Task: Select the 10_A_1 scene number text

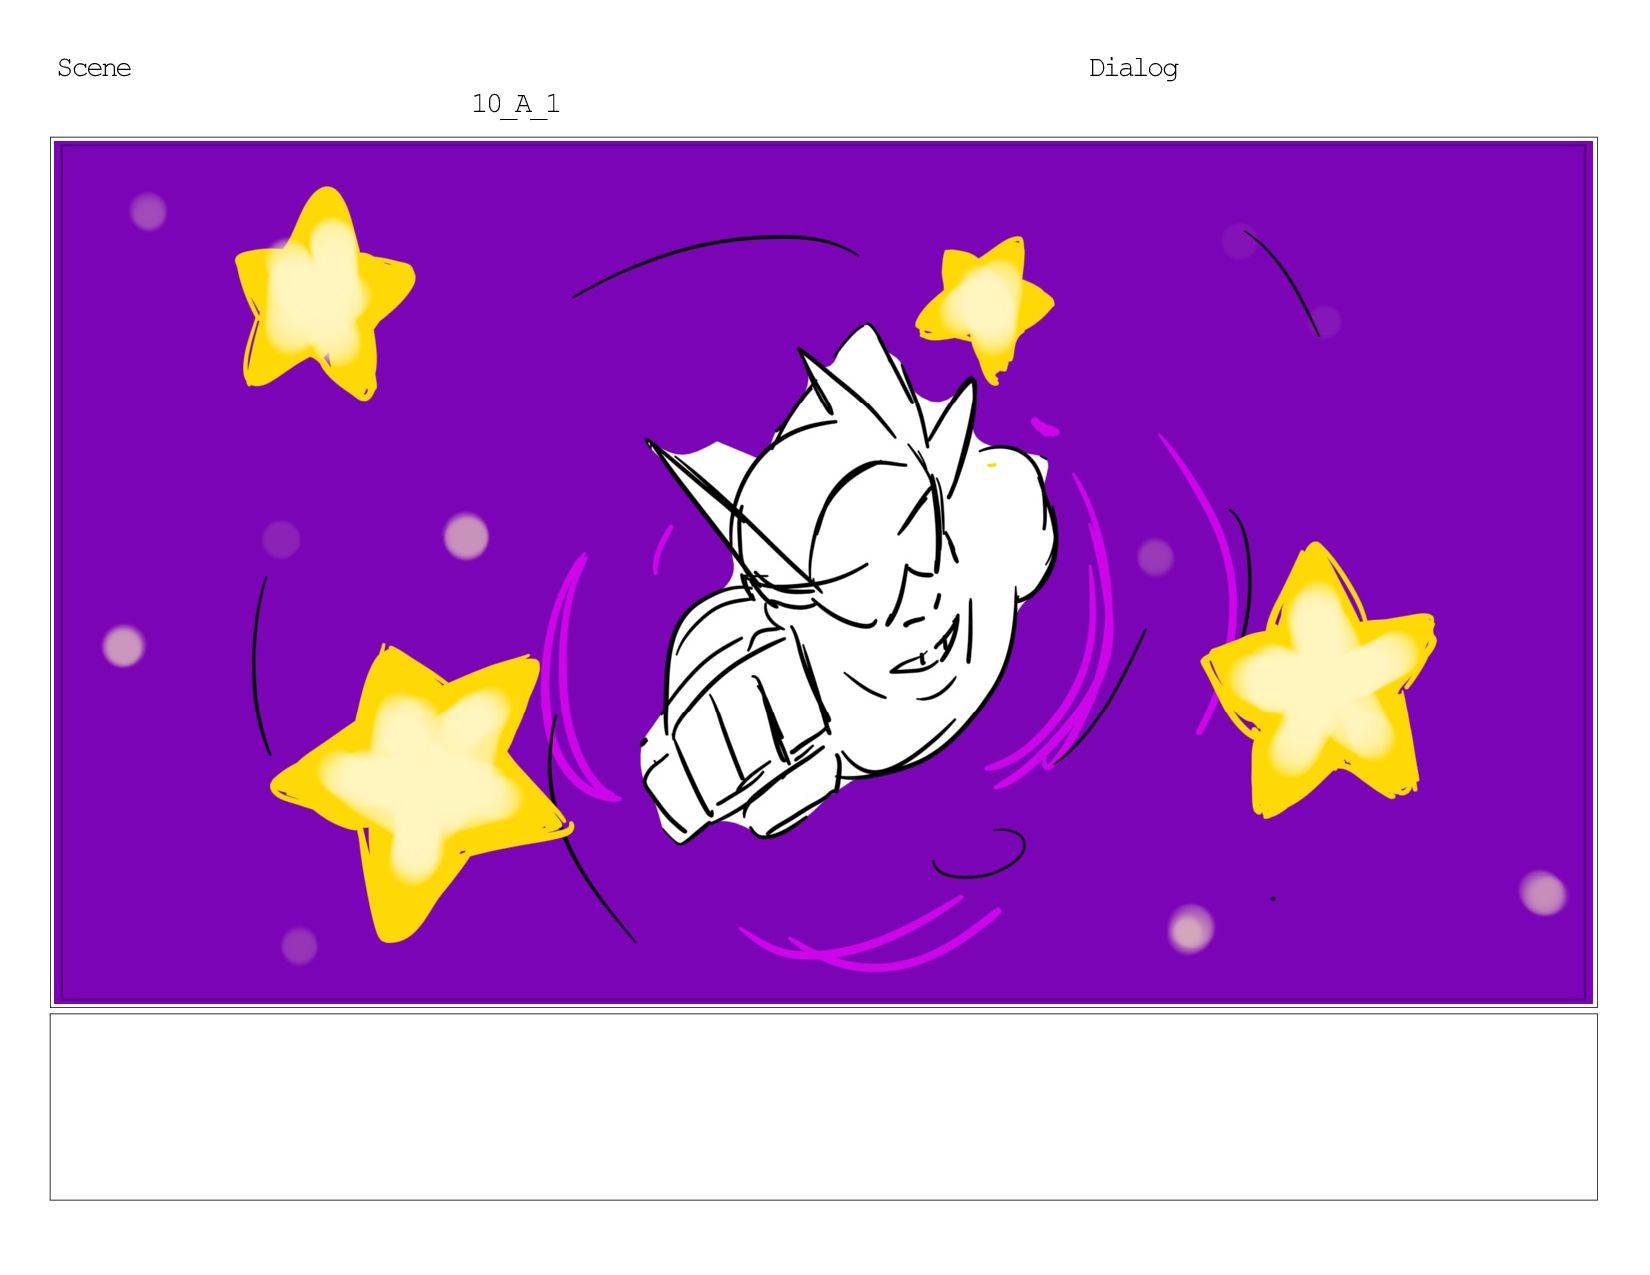Action: pyautogui.click(x=516, y=104)
